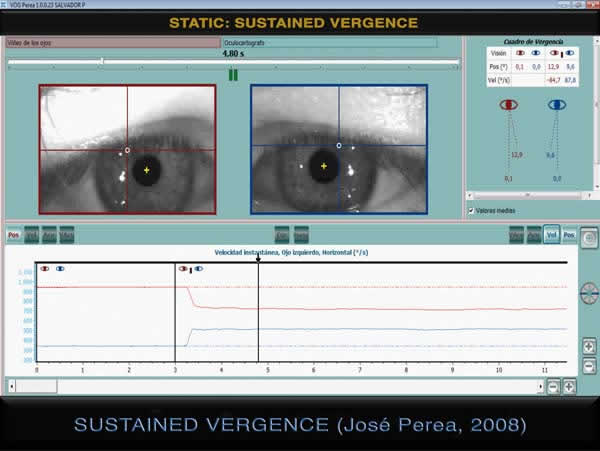
Task: Select the highlighted 'Vel' graph button
Action: [551, 234]
